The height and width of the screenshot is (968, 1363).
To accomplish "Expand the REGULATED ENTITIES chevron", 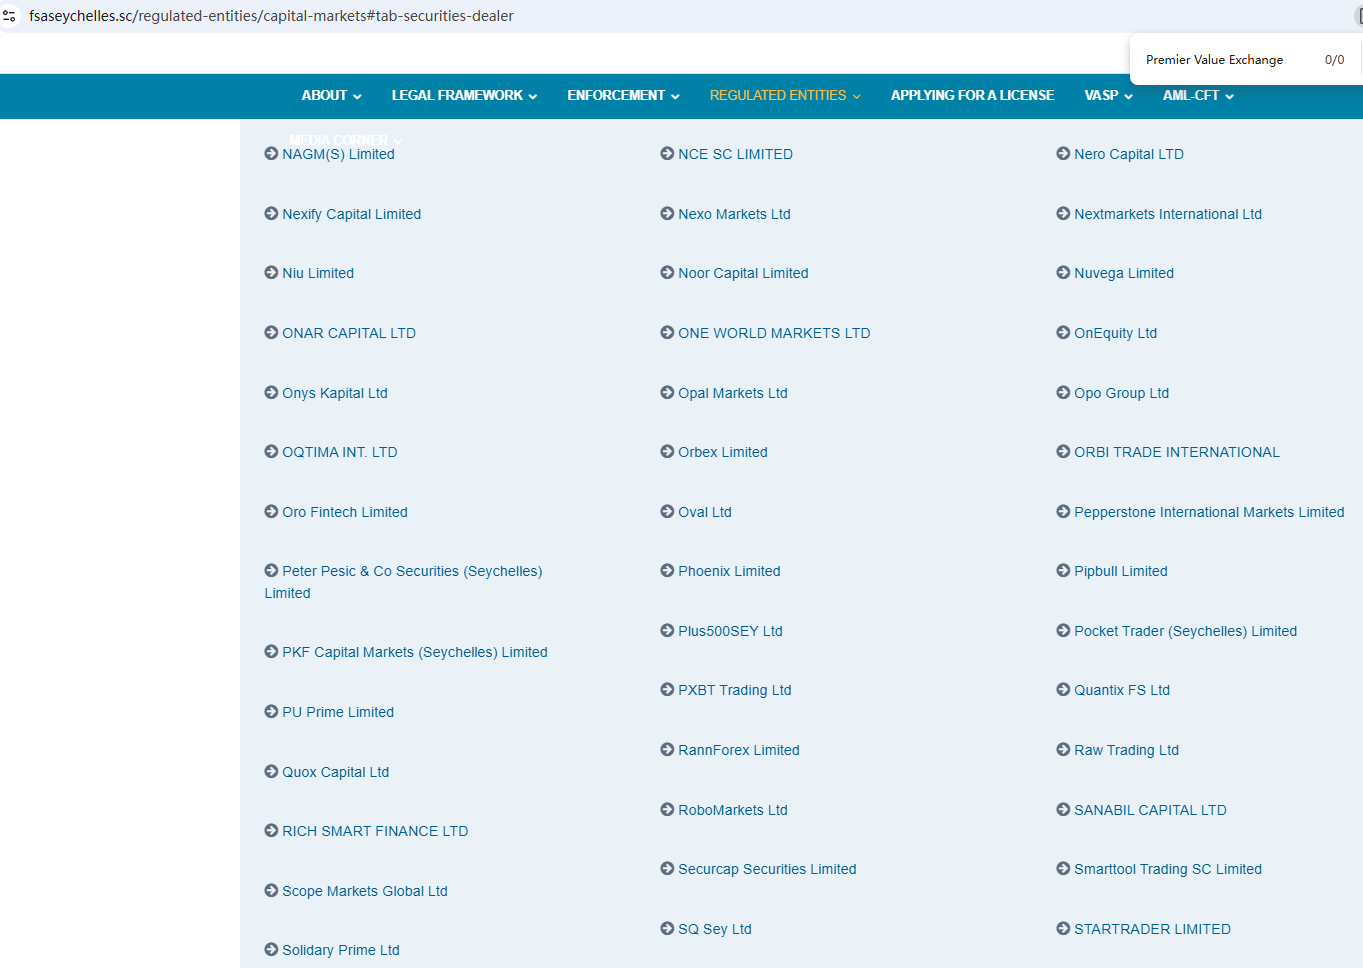I will pos(856,97).
